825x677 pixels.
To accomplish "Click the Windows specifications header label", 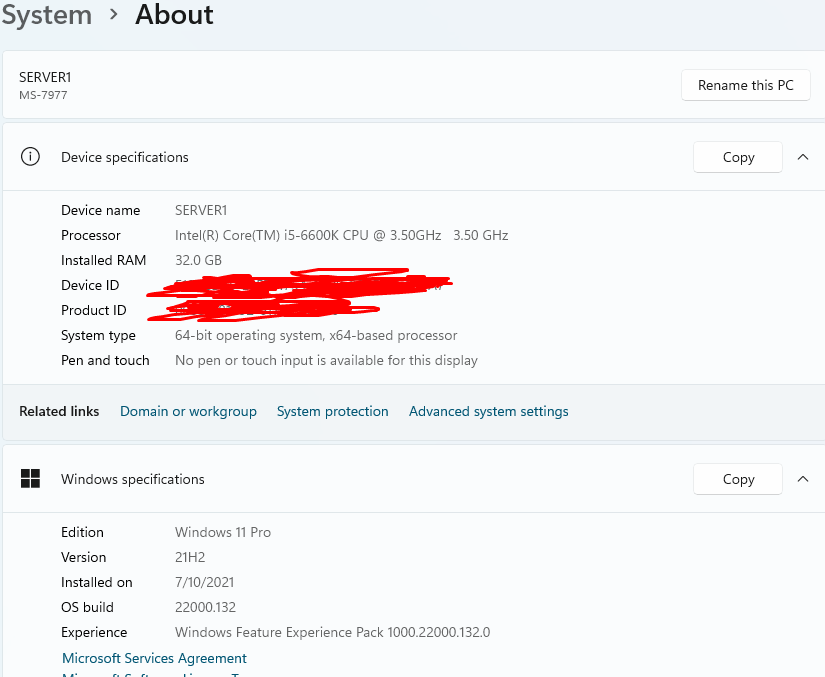I will click(x=133, y=479).
